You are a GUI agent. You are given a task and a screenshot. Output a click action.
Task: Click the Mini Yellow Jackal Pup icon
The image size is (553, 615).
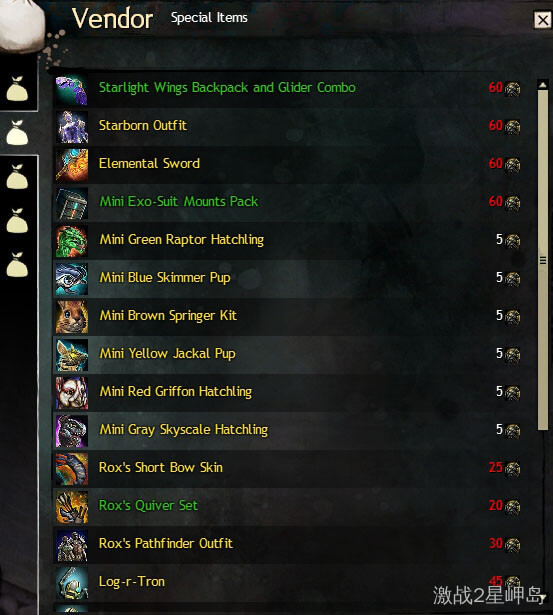tap(72, 355)
